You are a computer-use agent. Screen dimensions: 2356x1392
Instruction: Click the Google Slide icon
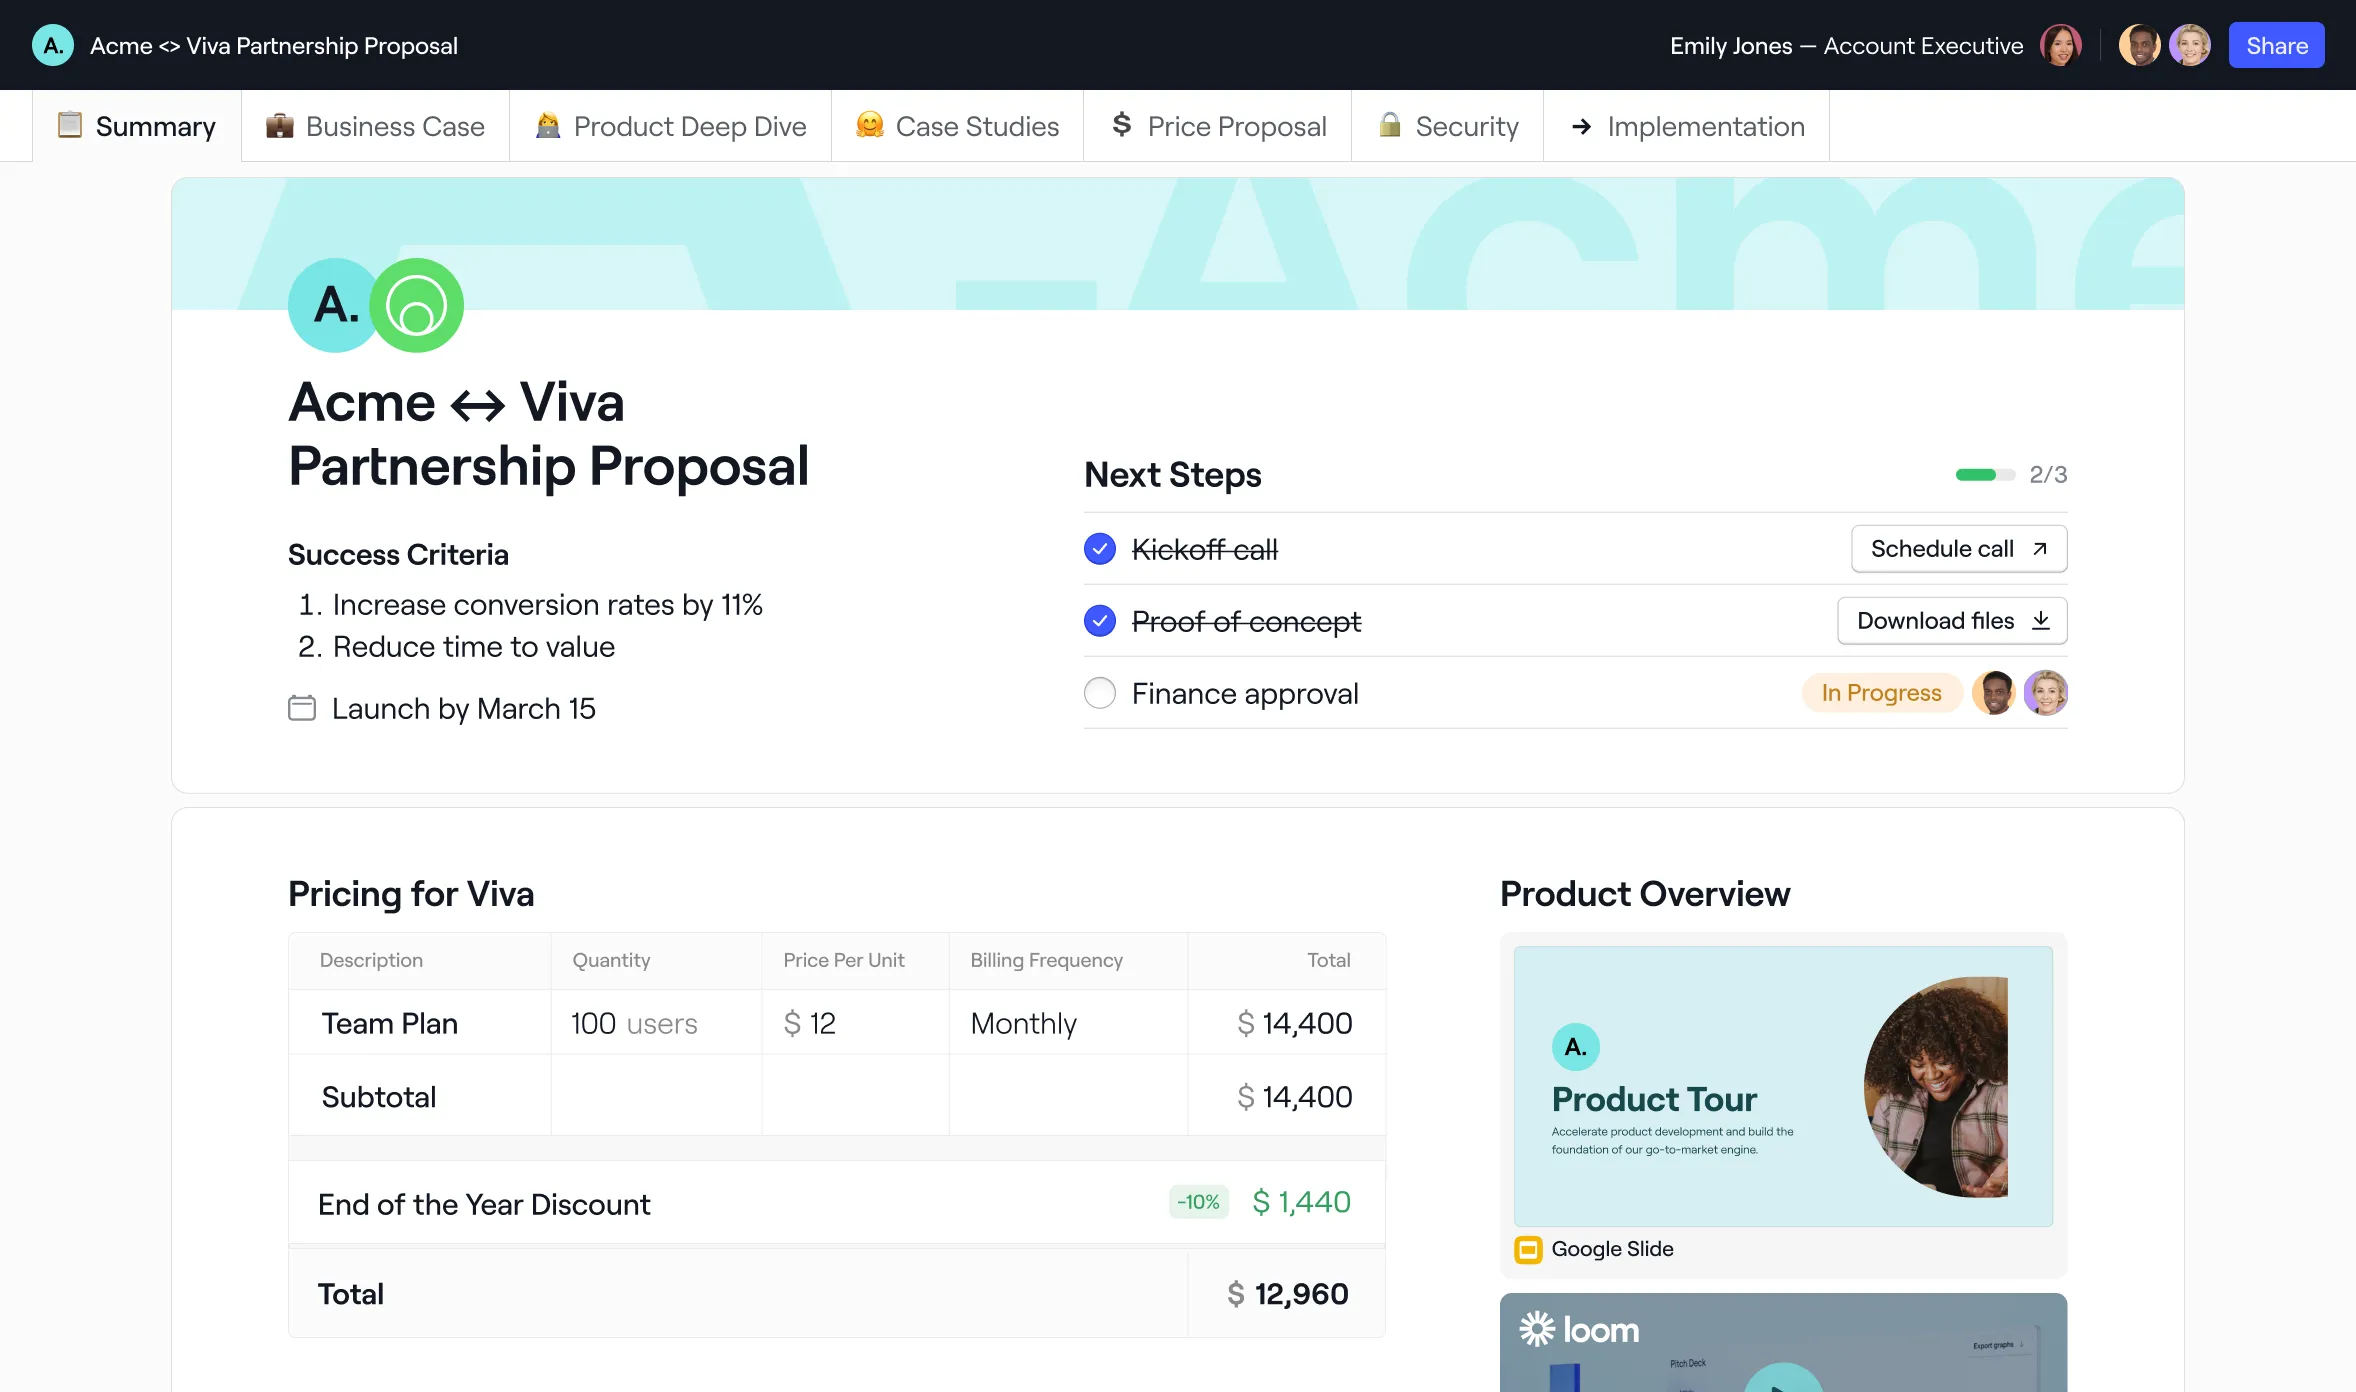coord(1528,1249)
